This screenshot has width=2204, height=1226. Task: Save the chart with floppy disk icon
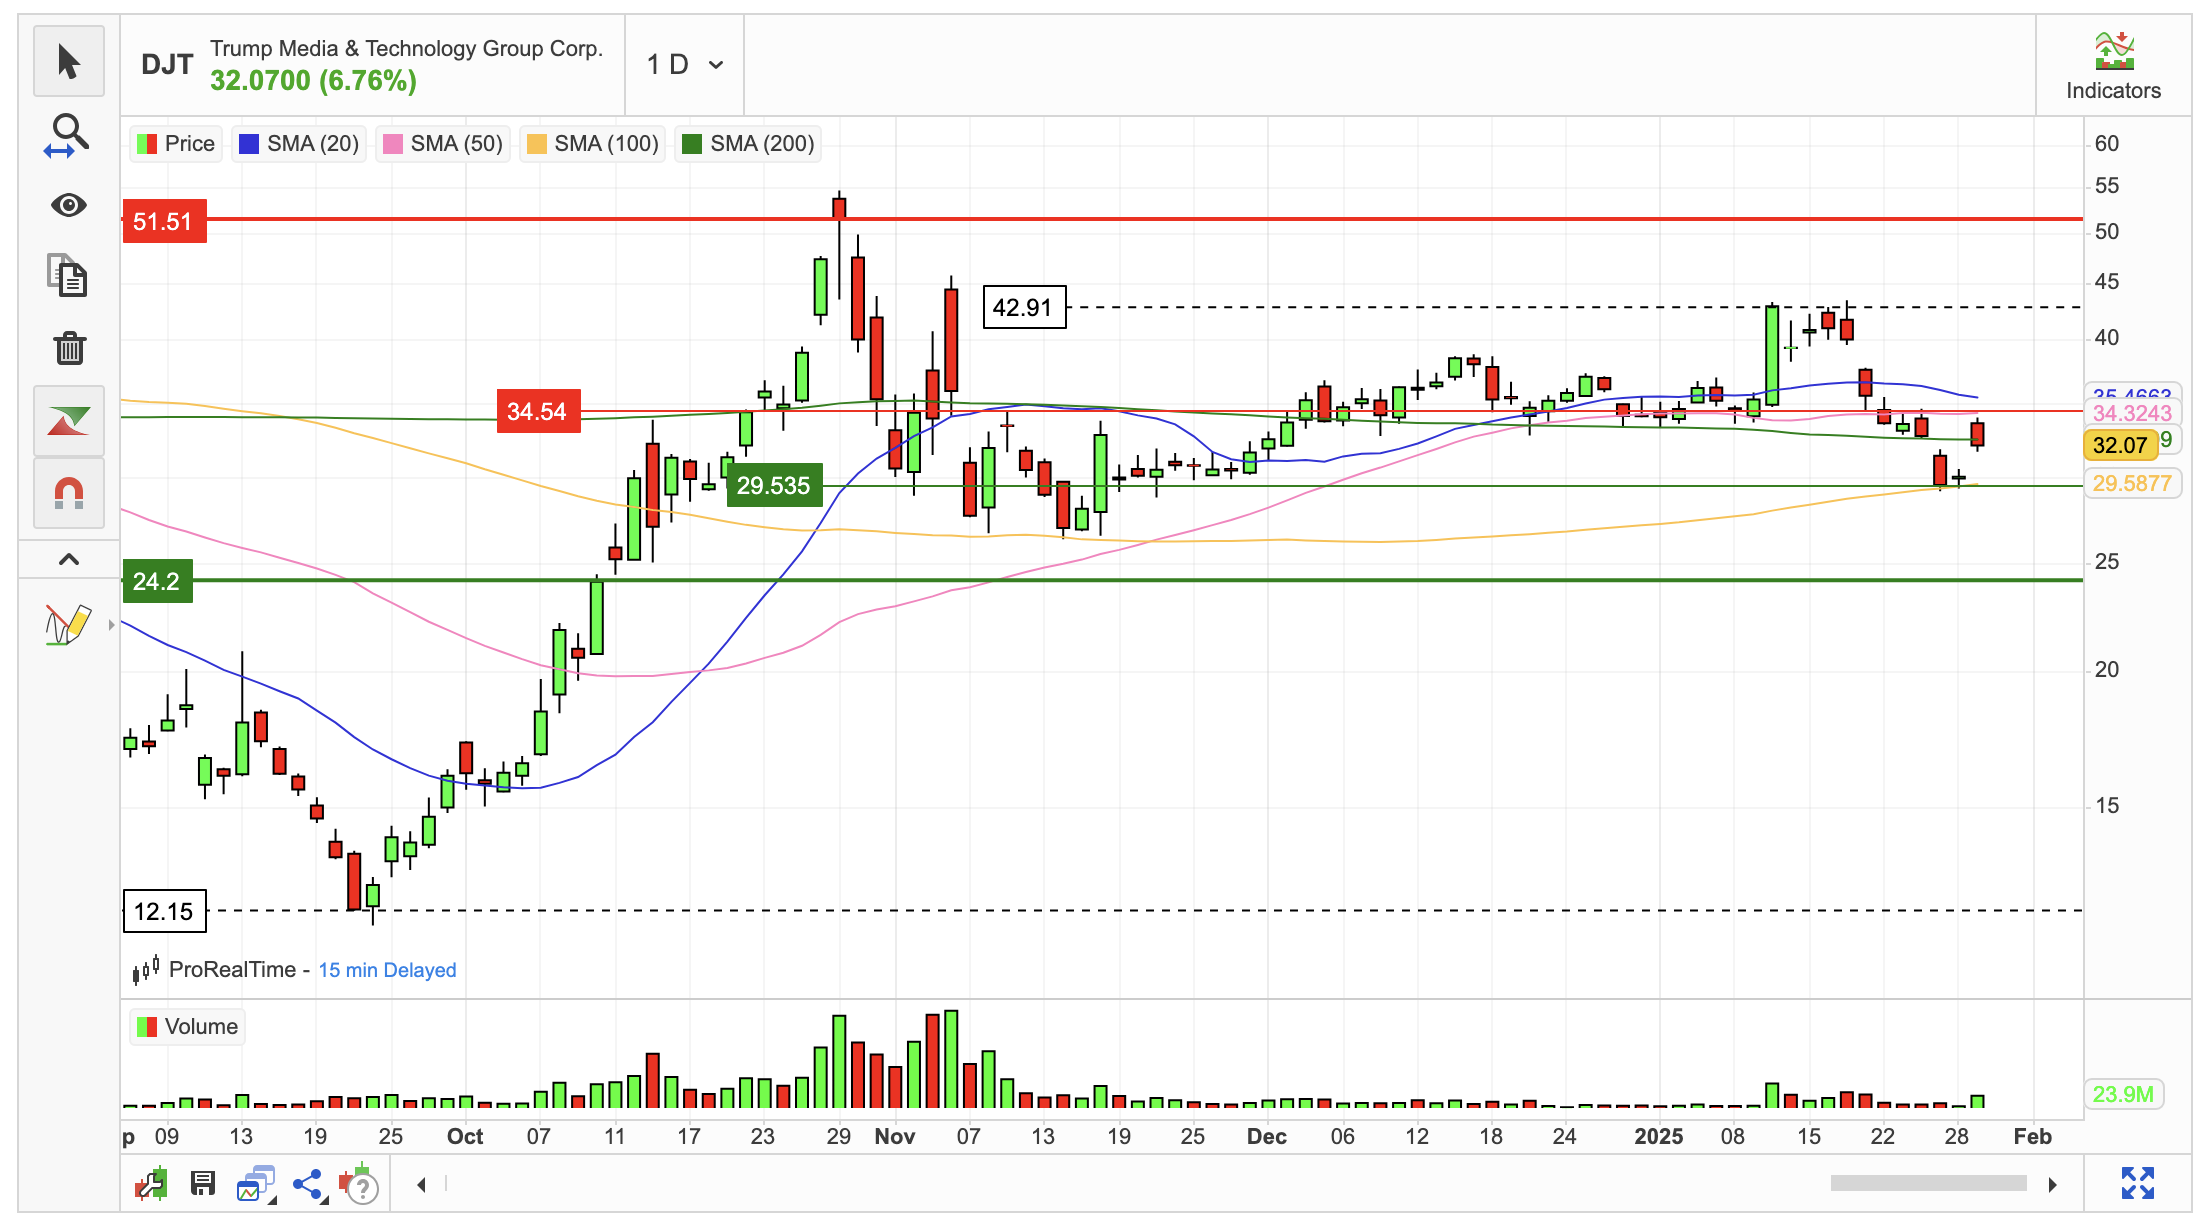pos(203,1184)
